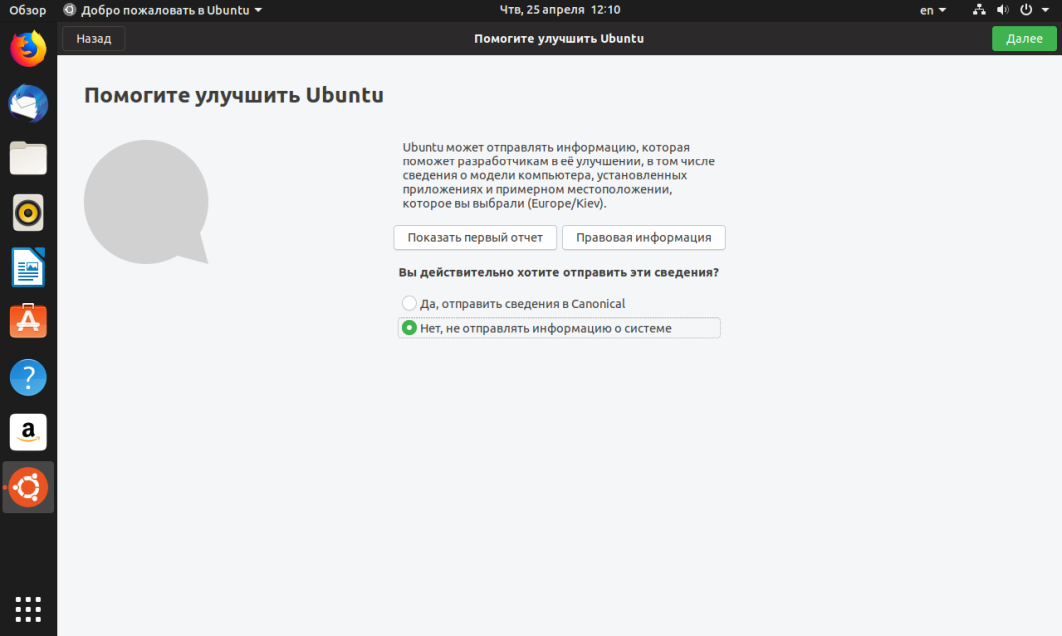
Task: Click the volume speaker icon
Action: [x=1002, y=9]
